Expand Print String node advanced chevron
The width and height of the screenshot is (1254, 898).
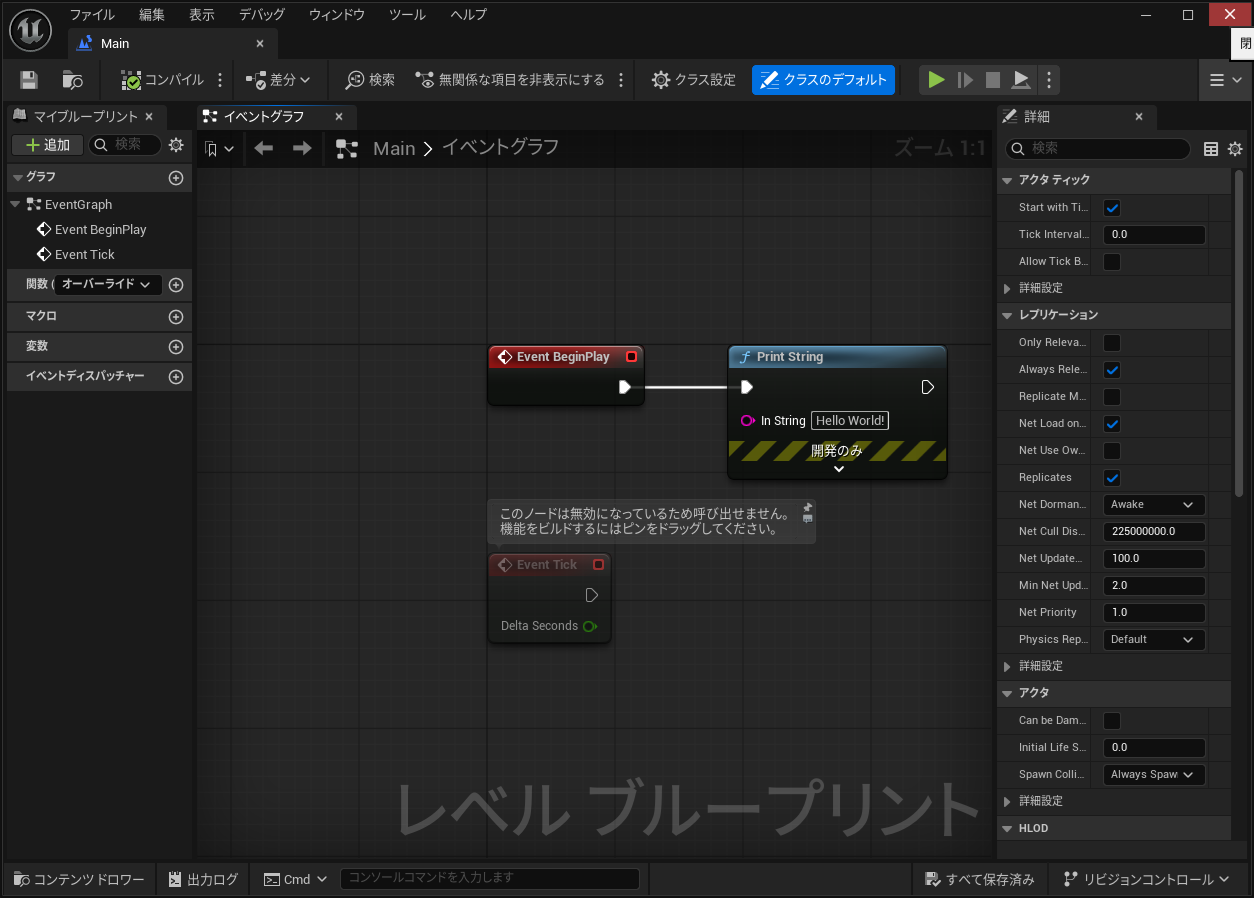pyautogui.click(x=838, y=469)
